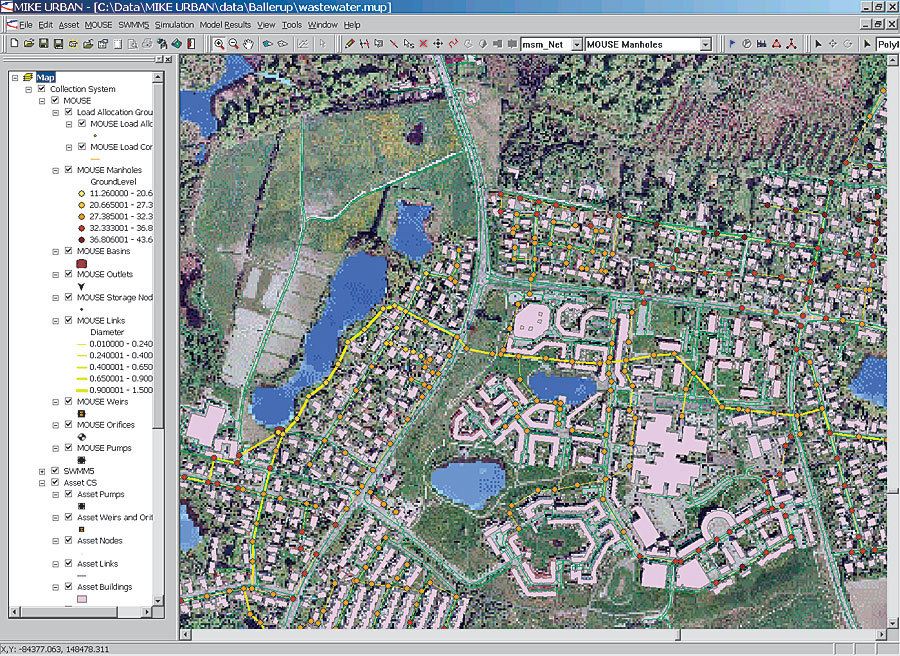The height and width of the screenshot is (656, 900).
Task: Toggle the MOUSE Basins layer checkbox
Action: pyautogui.click(x=69, y=251)
